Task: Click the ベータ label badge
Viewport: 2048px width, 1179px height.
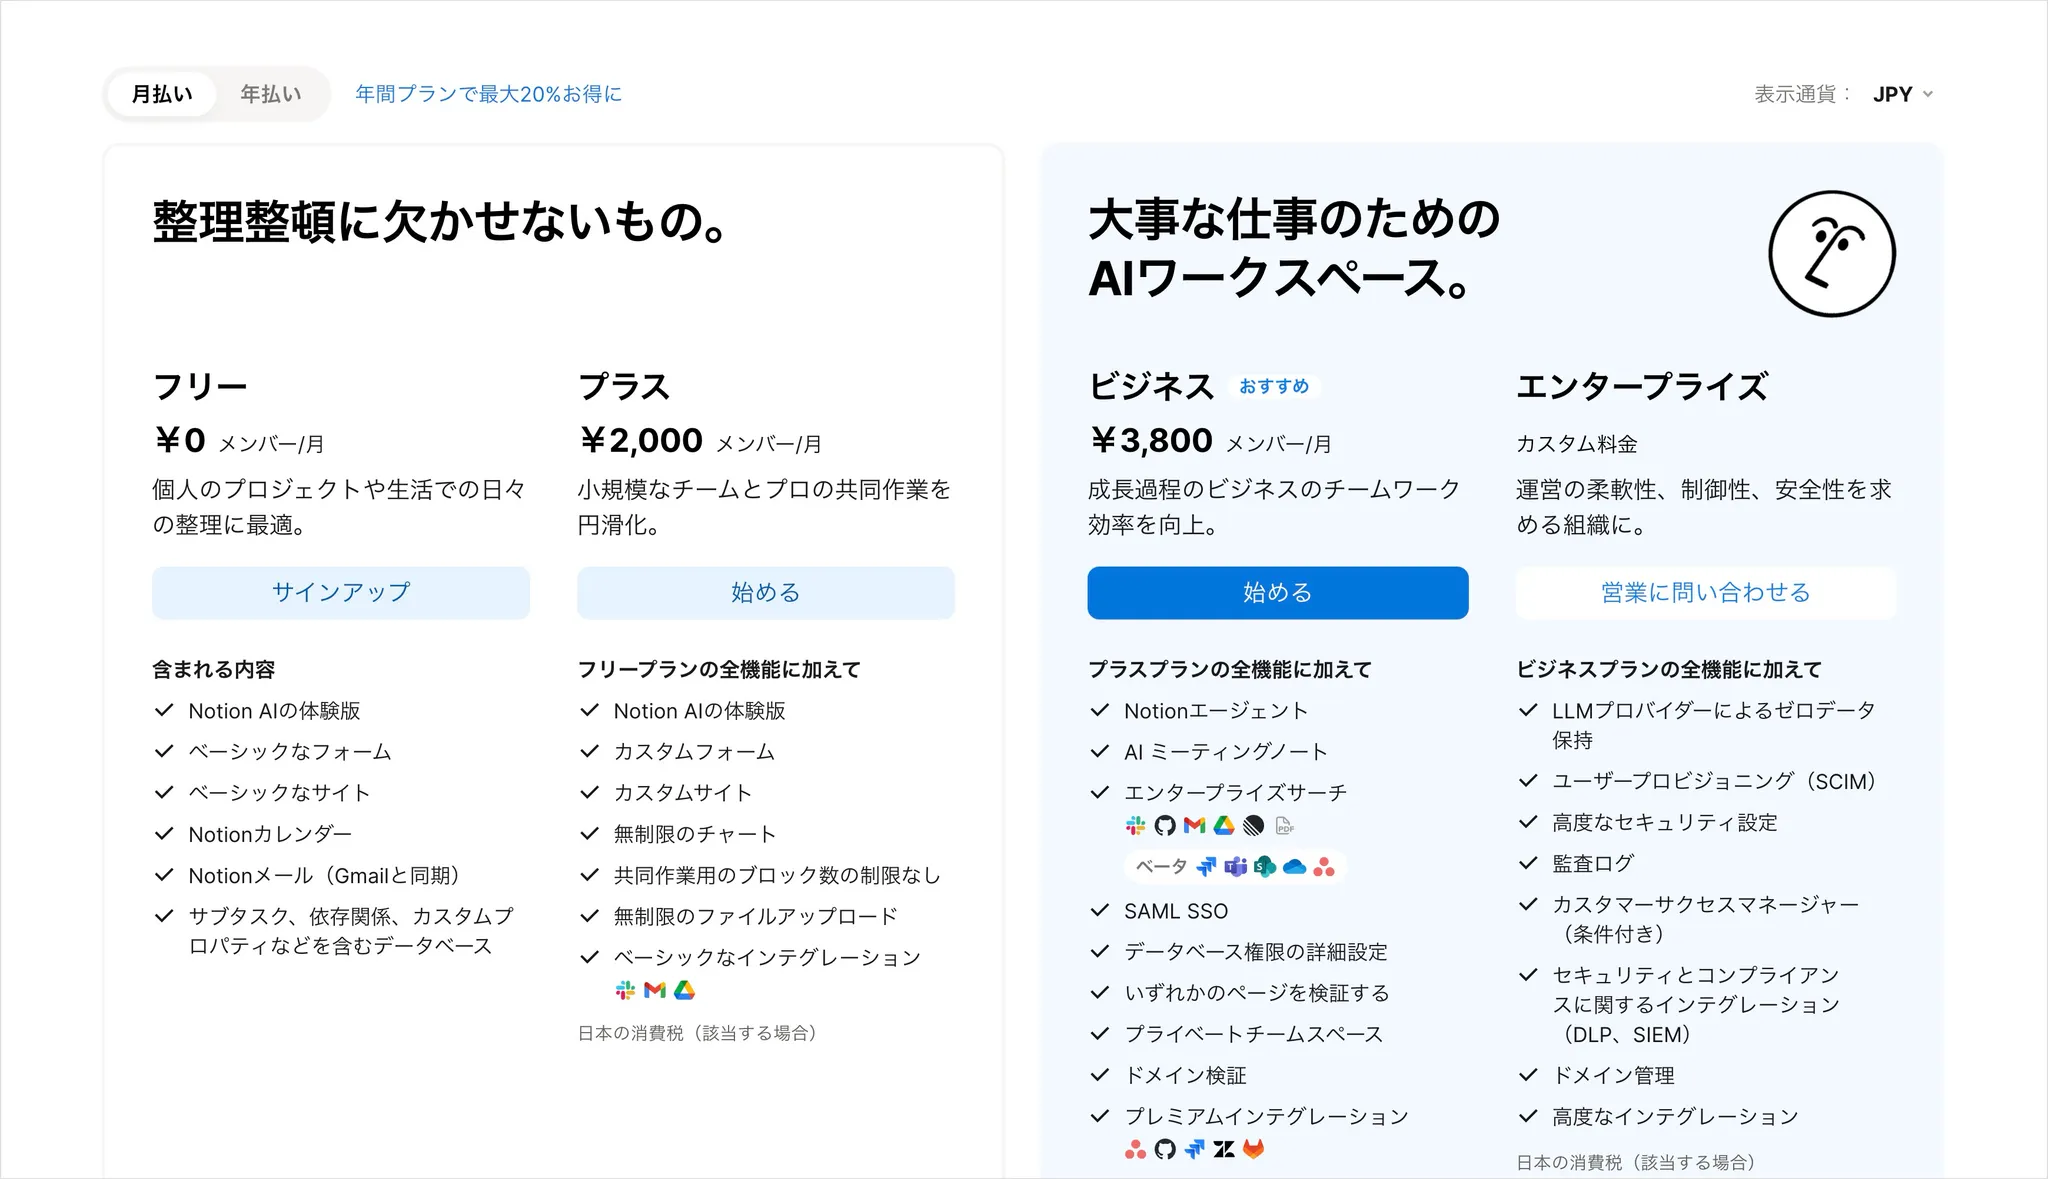Action: 1161,867
